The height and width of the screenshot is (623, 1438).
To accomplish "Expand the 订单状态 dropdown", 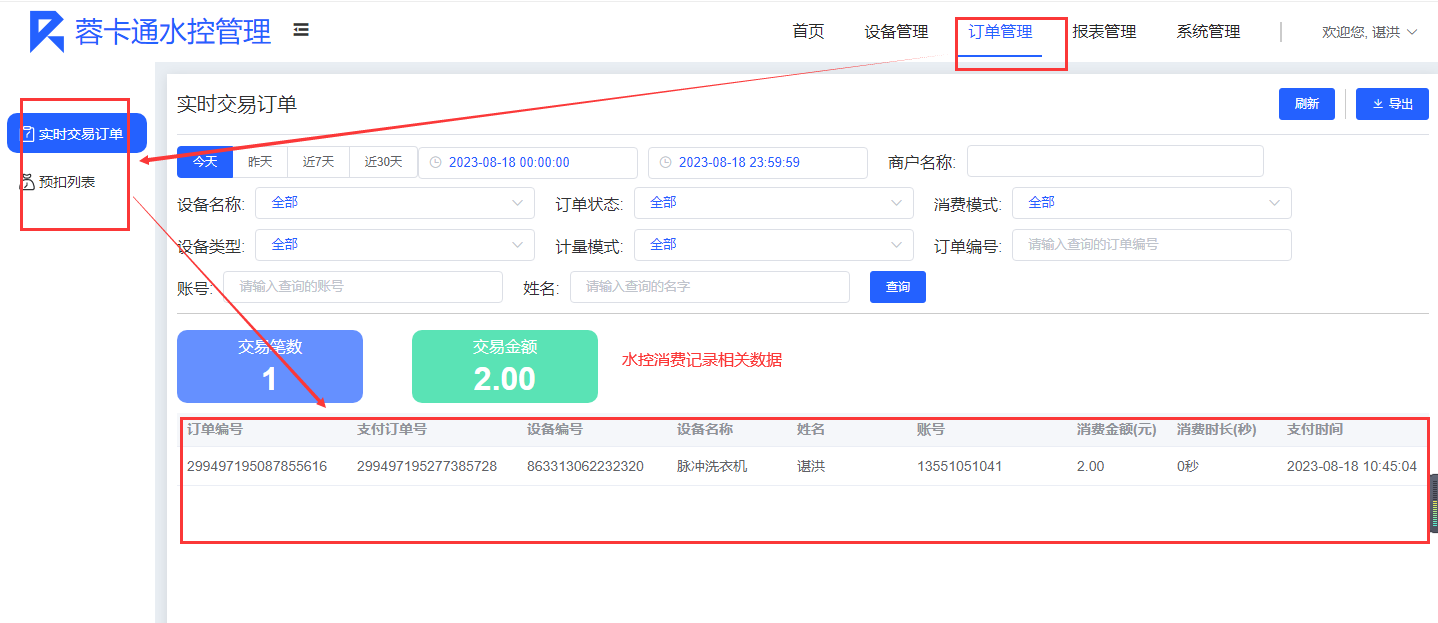I will 774,203.
